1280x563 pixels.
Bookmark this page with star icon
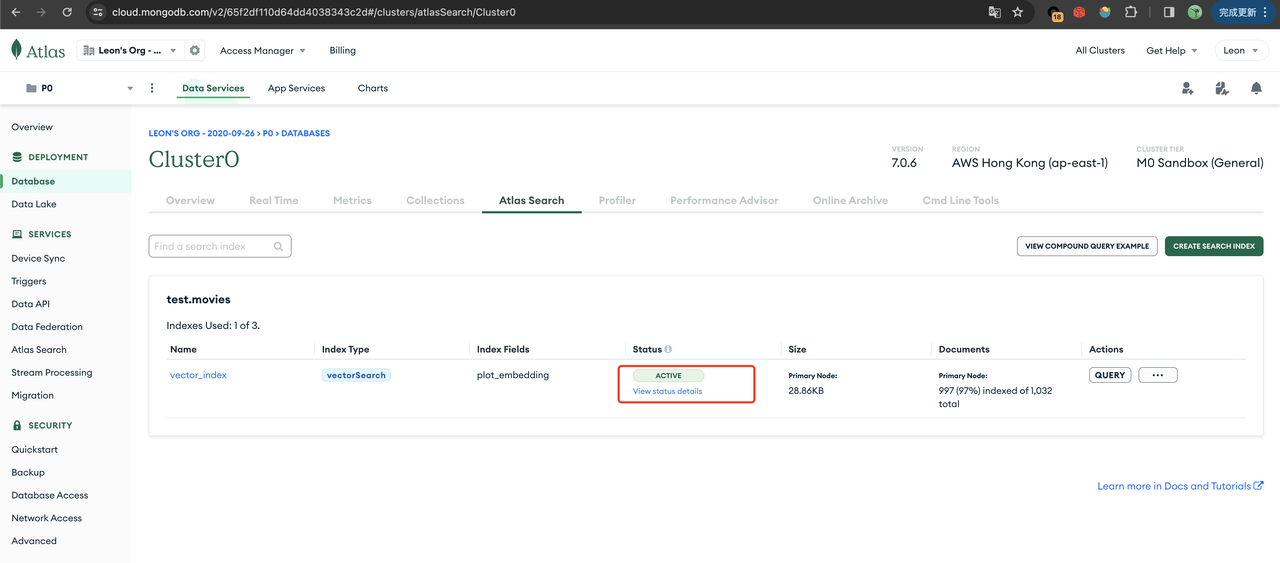tap(1018, 12)
